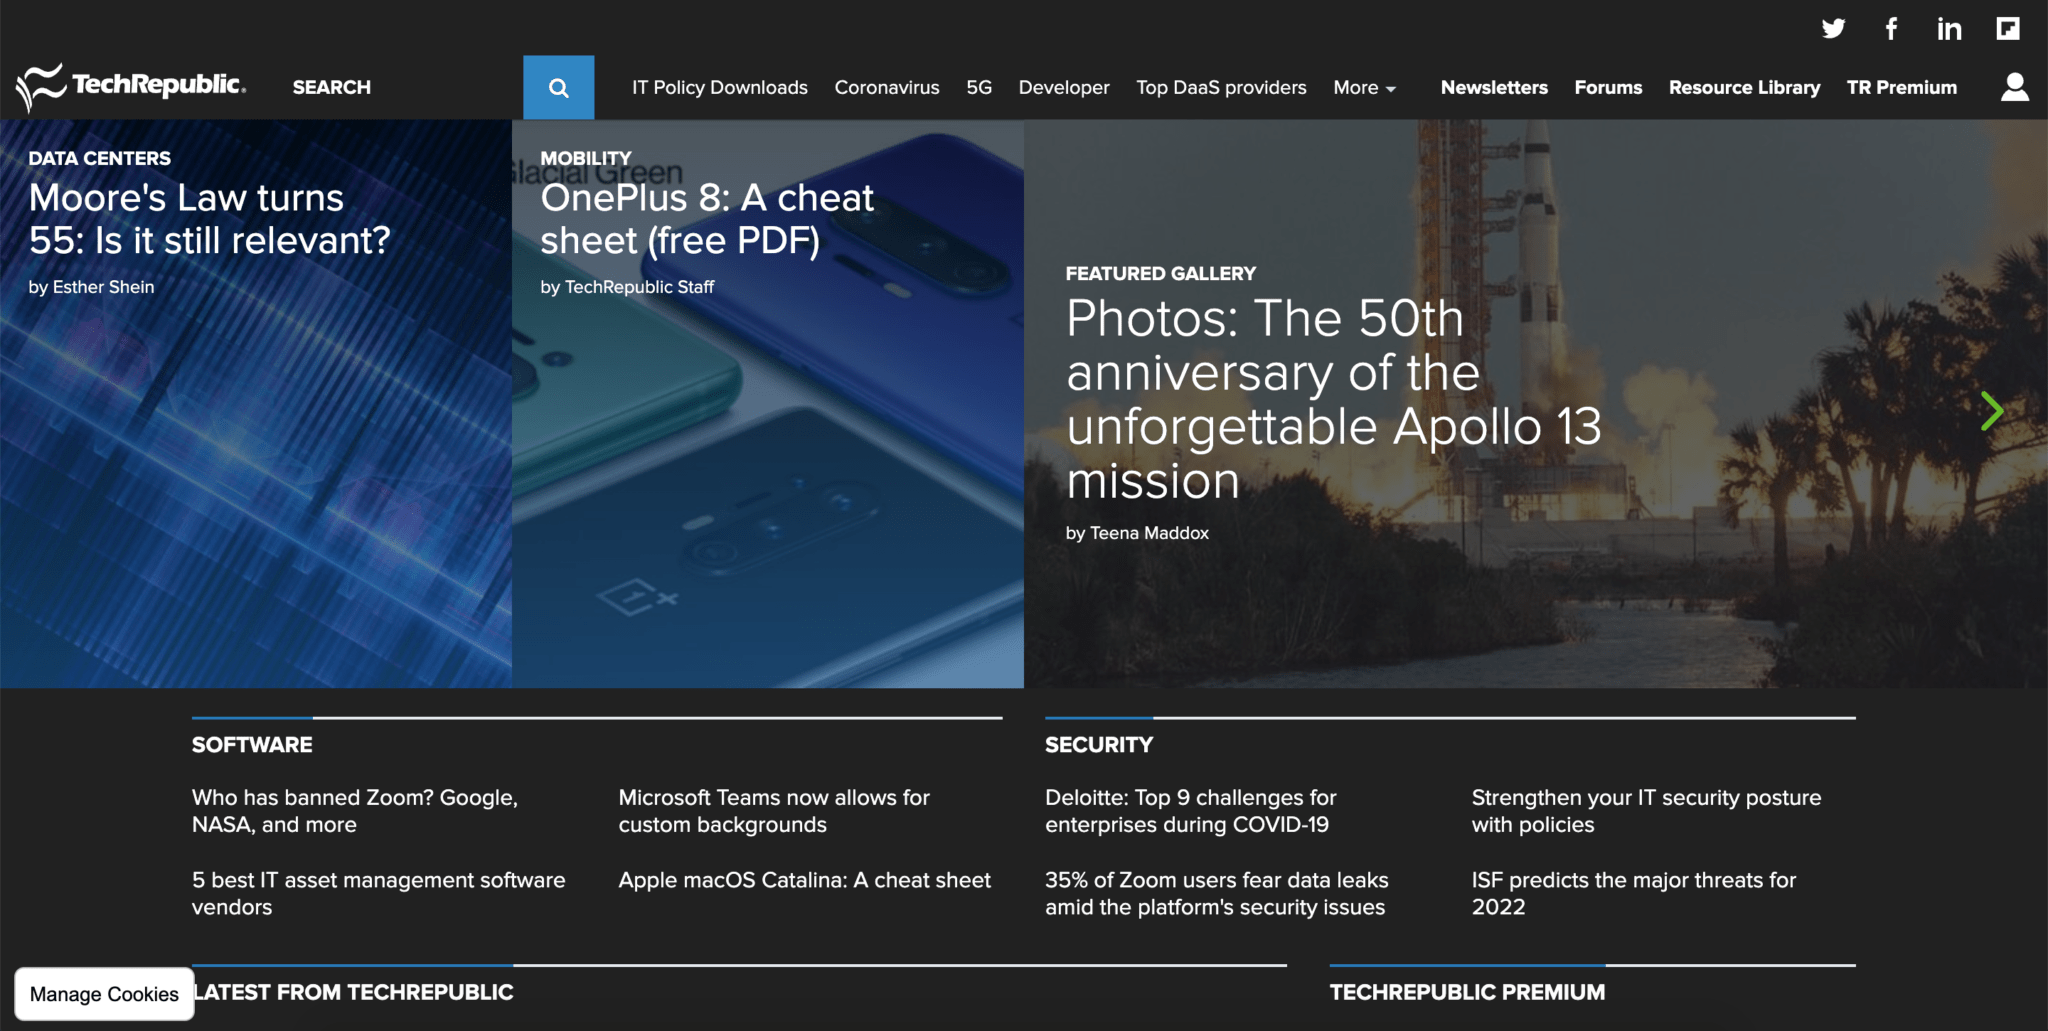Open the Flipboard share icon

tap(2007, 29)
